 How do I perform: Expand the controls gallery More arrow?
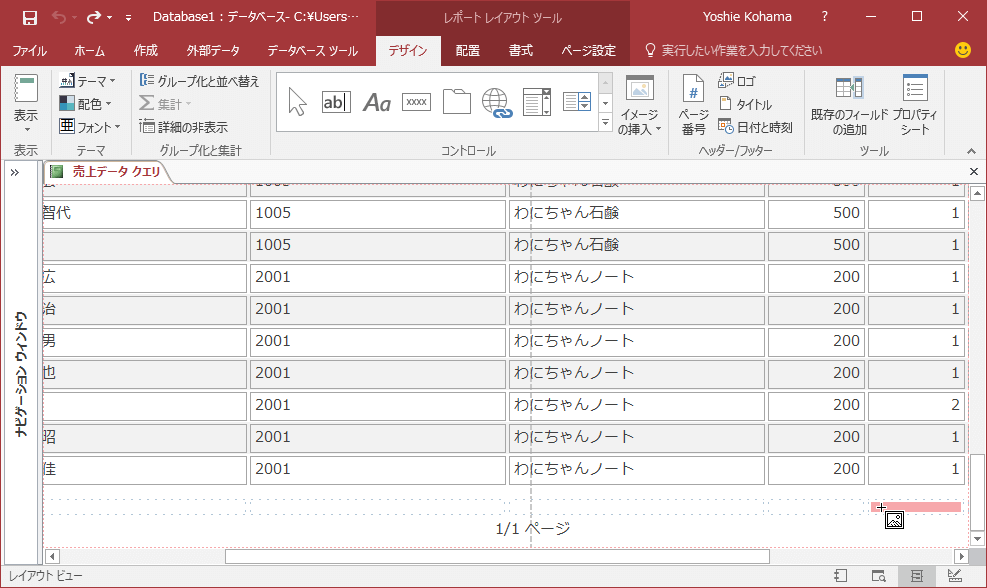tap(606, 122)
